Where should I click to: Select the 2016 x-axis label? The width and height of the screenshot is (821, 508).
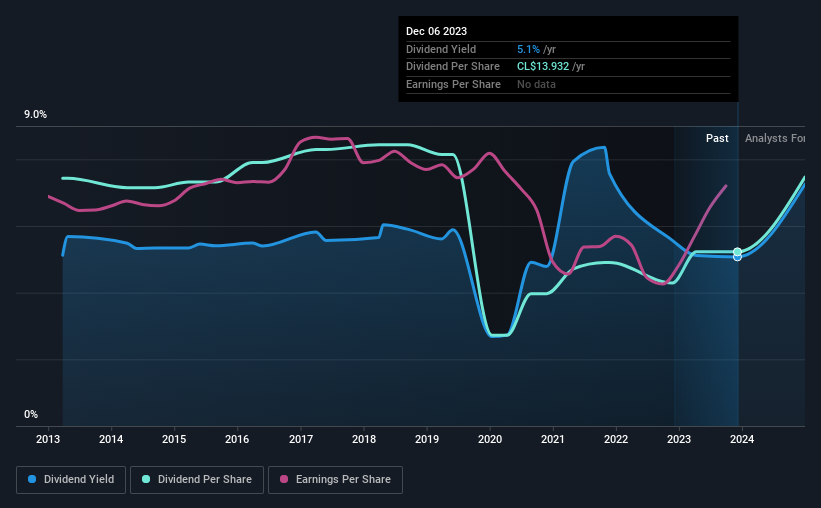click(x=237, y=439)
